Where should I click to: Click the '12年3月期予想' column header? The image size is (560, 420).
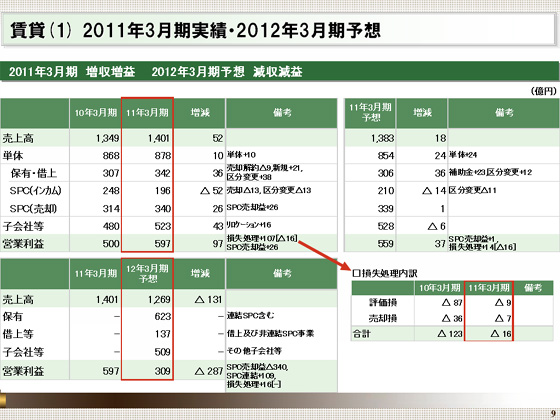click(x=147, y=274)
